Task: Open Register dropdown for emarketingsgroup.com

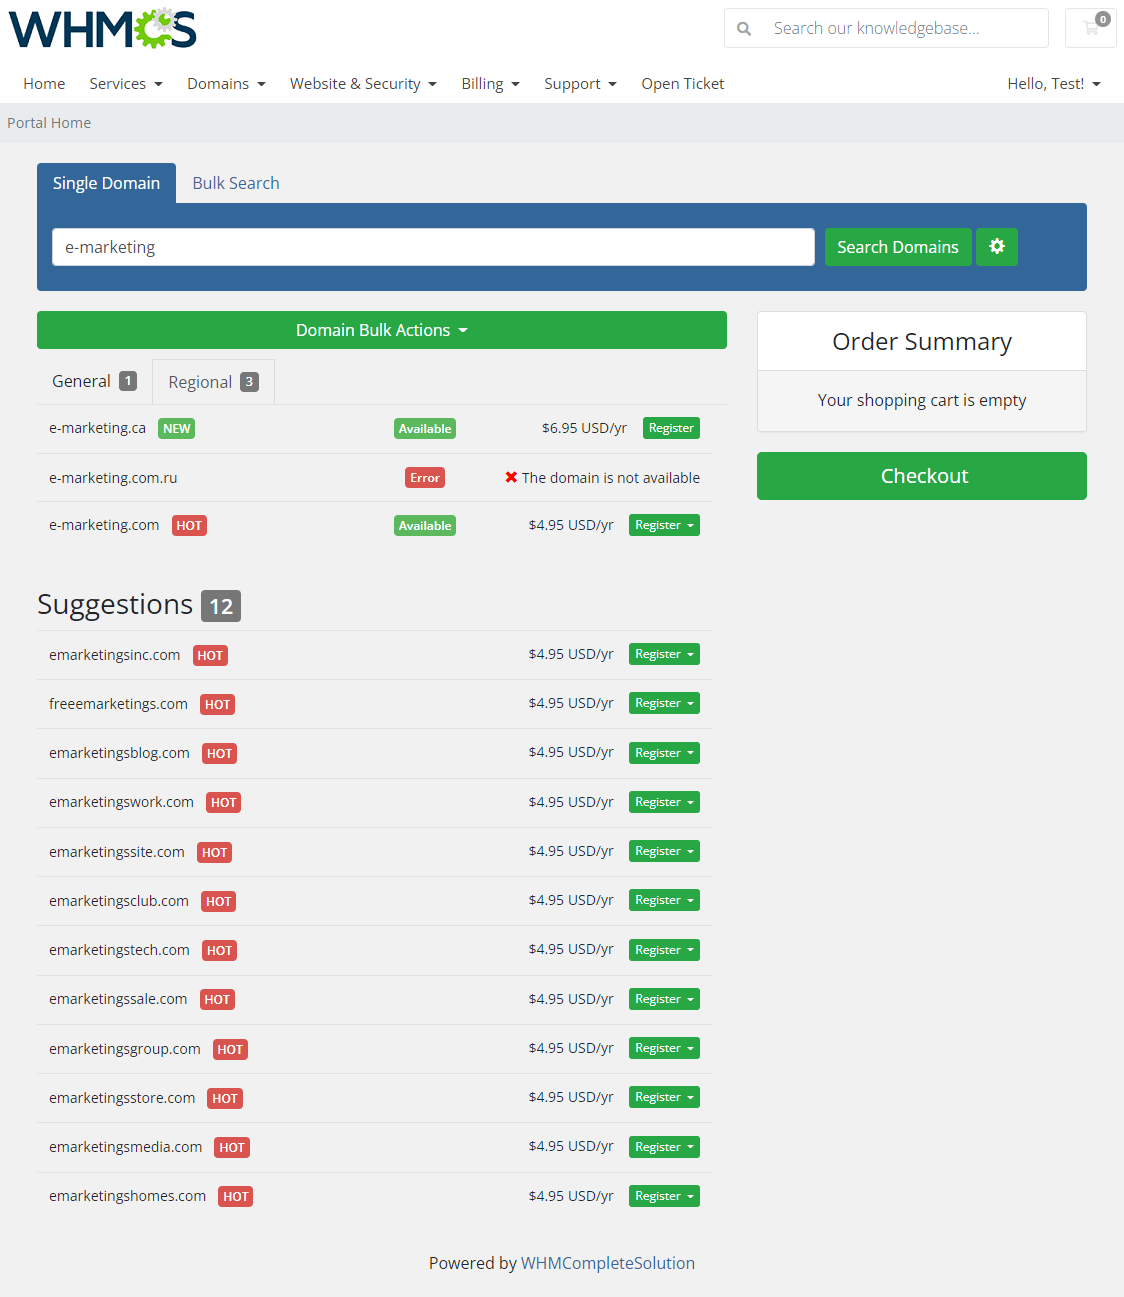Action: pos(664,1048)
